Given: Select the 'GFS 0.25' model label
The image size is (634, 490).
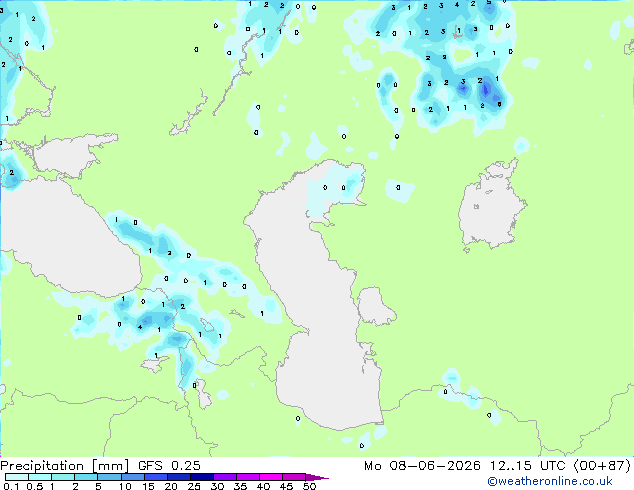Looking at the screenshot, I should tap(169, 466).
